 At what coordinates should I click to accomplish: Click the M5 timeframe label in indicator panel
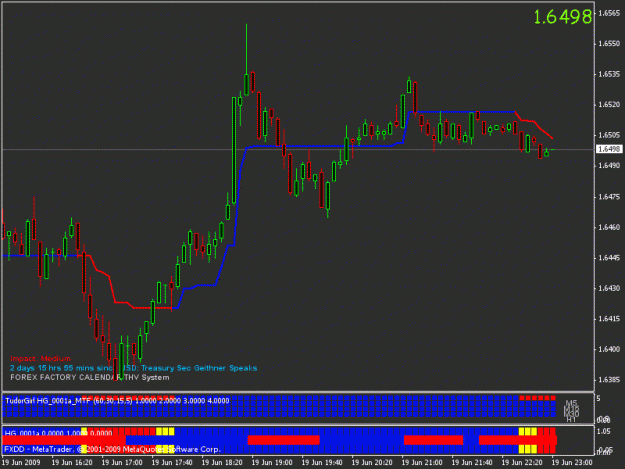[571, 403]
